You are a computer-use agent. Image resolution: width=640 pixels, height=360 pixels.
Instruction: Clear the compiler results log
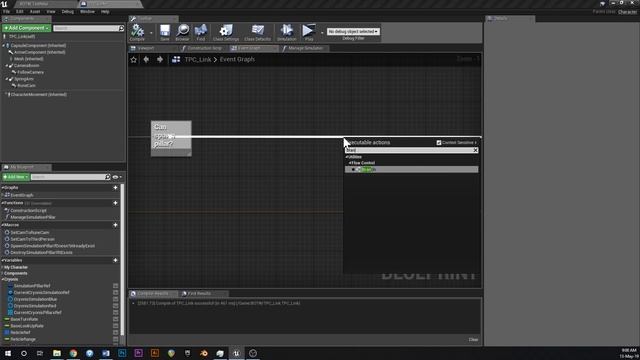[x=473, y=340]
